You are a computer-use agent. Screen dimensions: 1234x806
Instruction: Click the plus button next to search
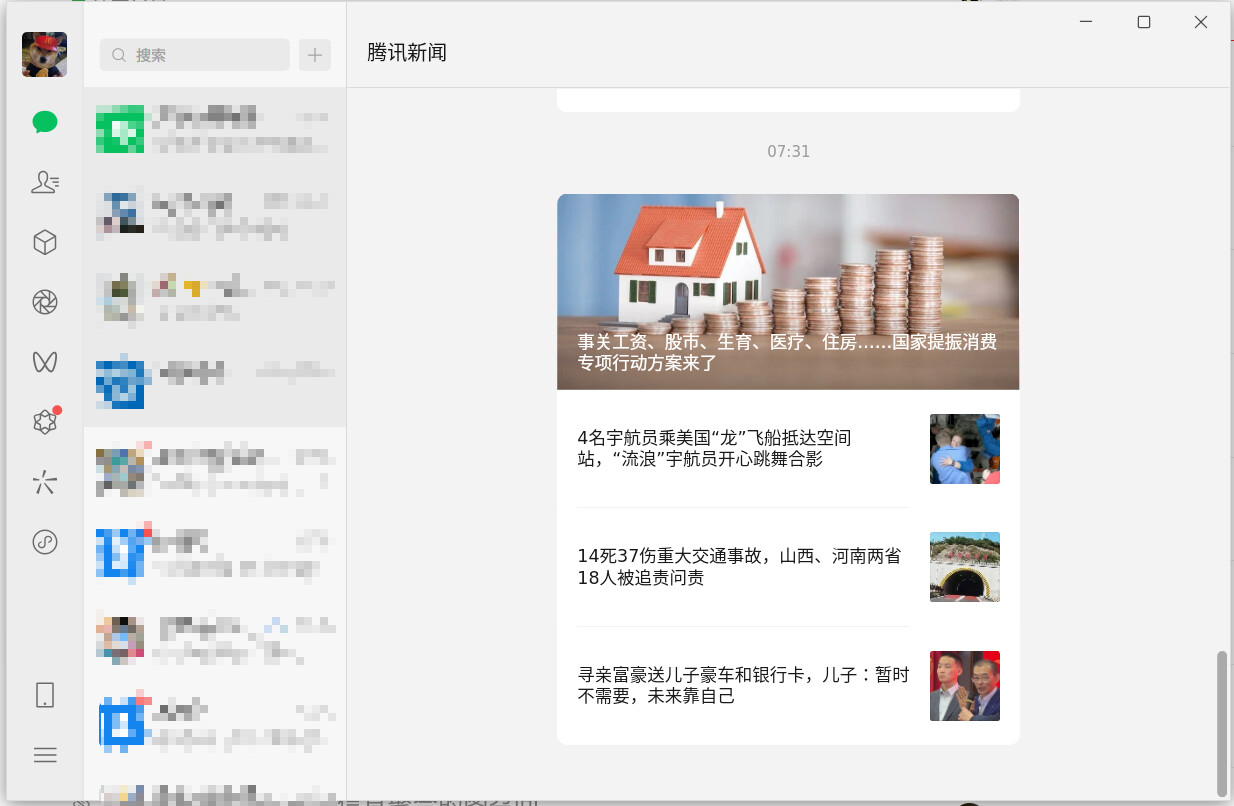pos(315,55)
